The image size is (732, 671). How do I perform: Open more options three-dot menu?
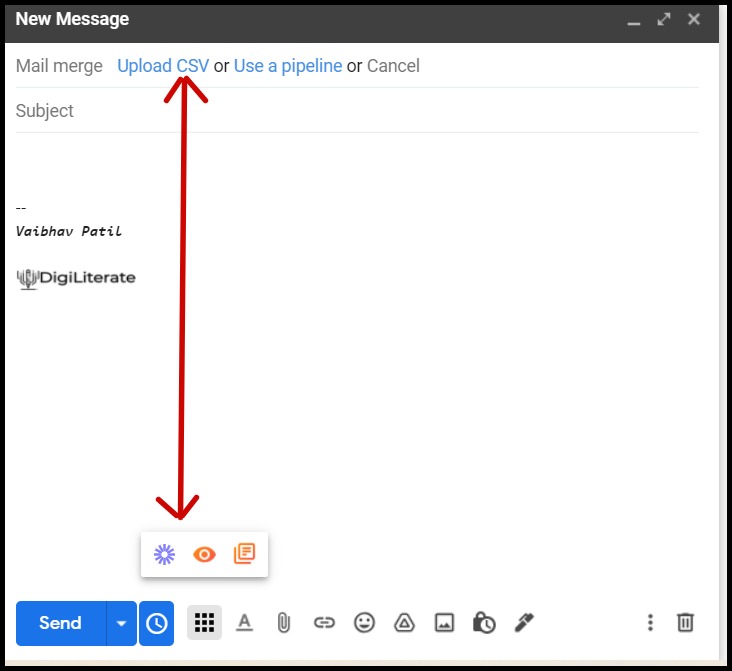[x=650, y=623]
